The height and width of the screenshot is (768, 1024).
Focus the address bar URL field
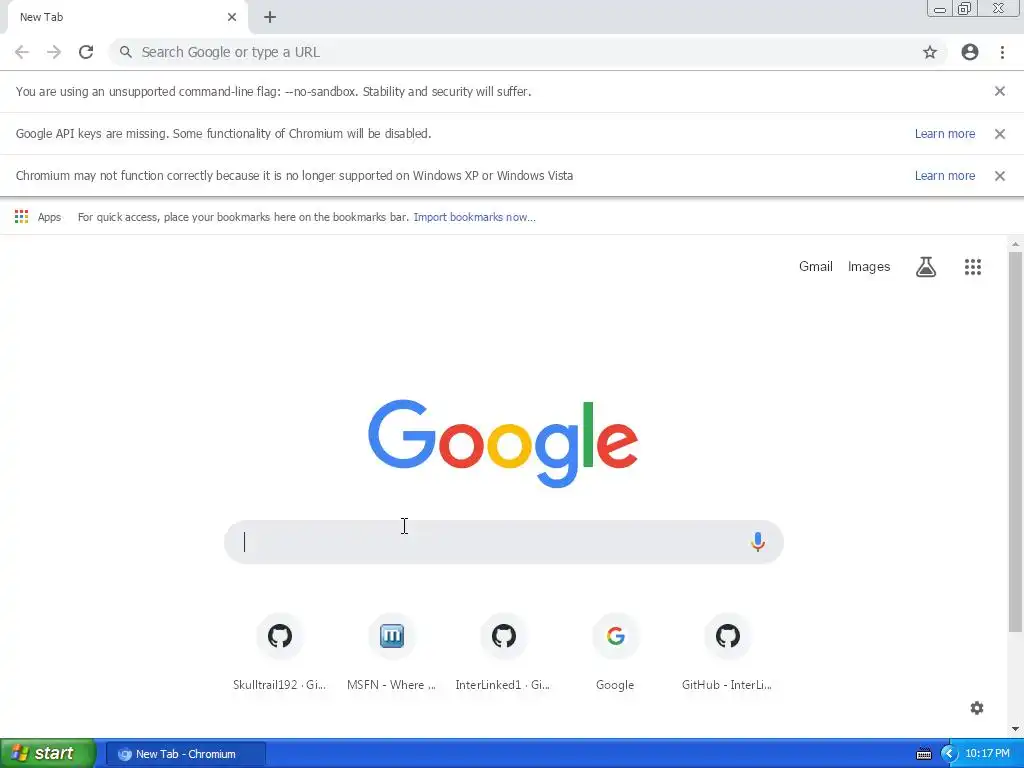pos(528,52)
